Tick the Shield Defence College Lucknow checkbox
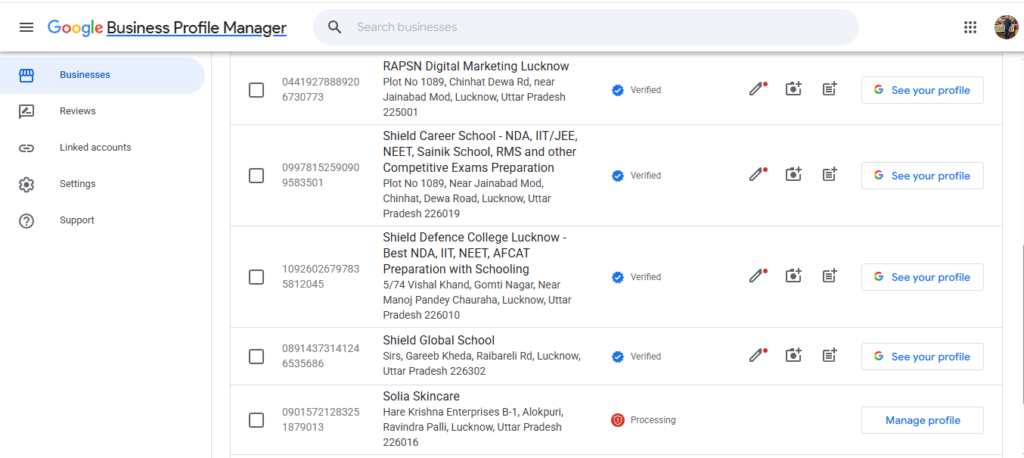 coord(257,277)
